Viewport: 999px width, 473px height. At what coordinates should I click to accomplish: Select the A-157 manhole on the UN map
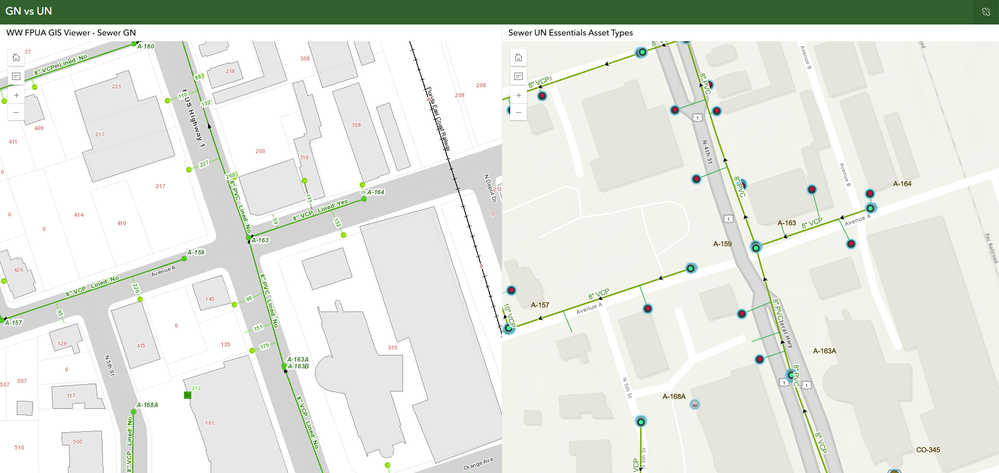[508, 329]
